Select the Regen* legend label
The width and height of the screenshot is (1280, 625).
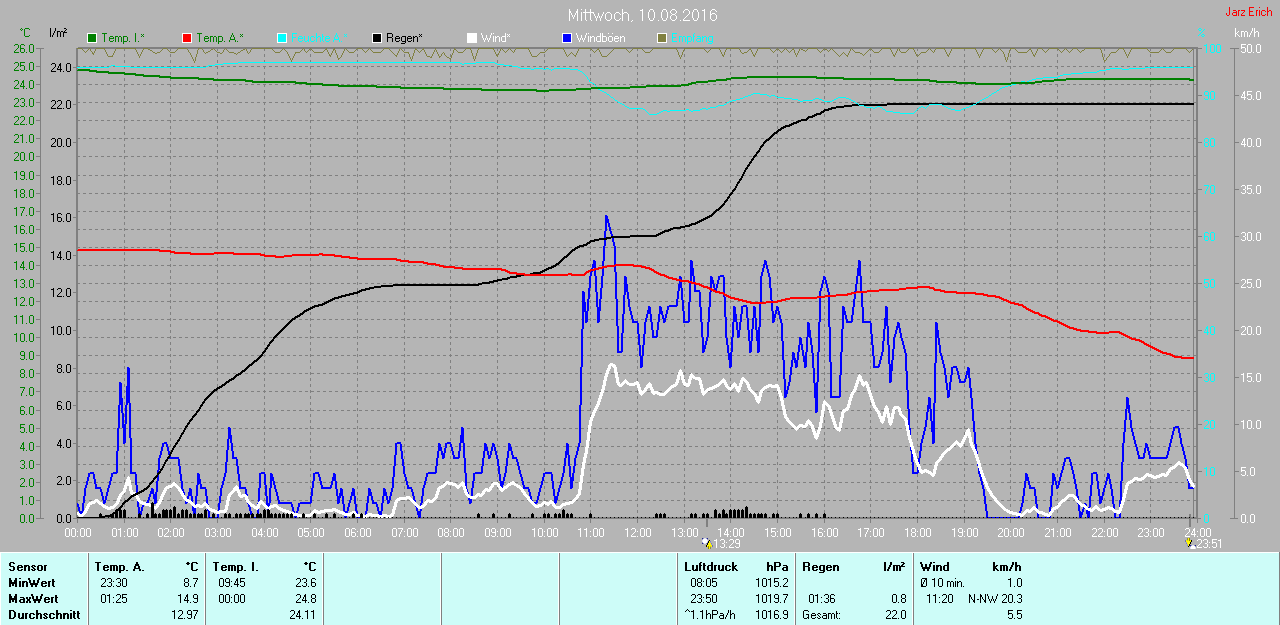[x=404, y=38]
